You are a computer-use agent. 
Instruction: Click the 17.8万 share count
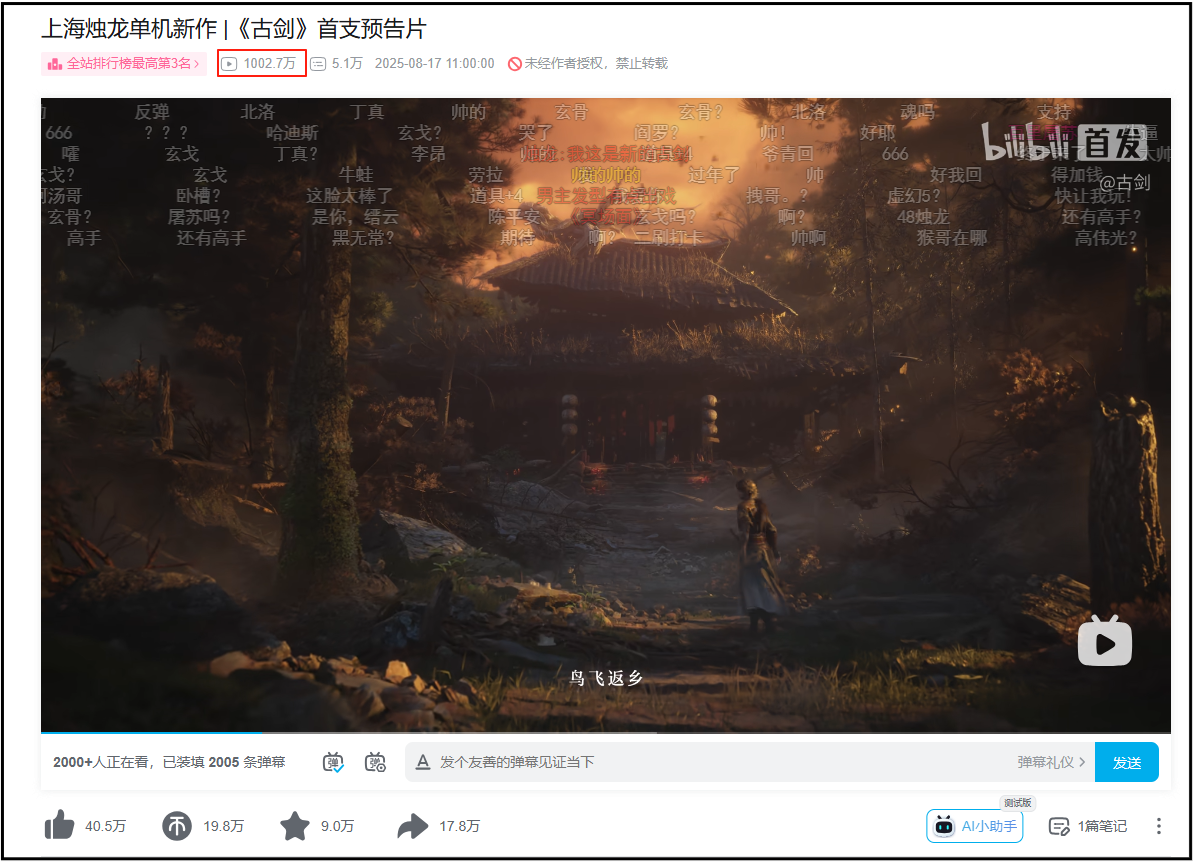459,826
